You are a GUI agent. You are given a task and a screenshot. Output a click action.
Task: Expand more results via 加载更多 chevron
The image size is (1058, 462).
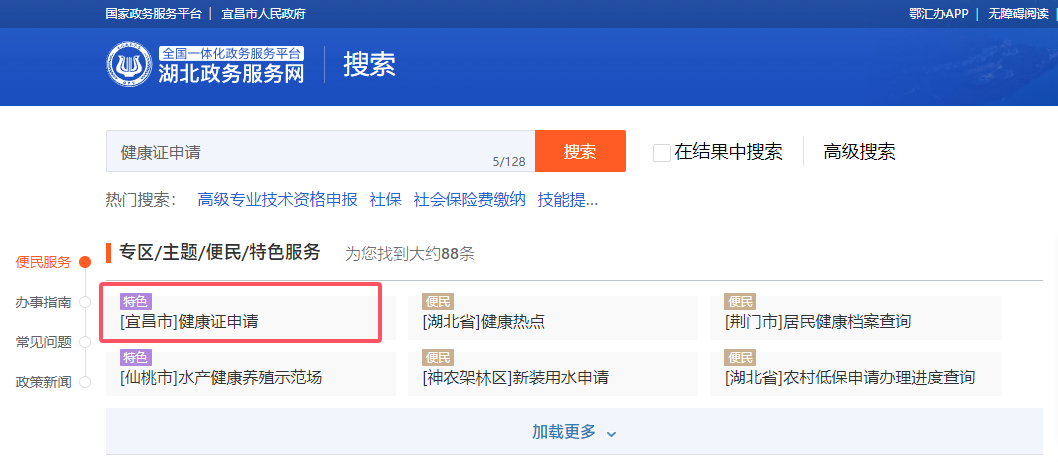pos(612,433)
